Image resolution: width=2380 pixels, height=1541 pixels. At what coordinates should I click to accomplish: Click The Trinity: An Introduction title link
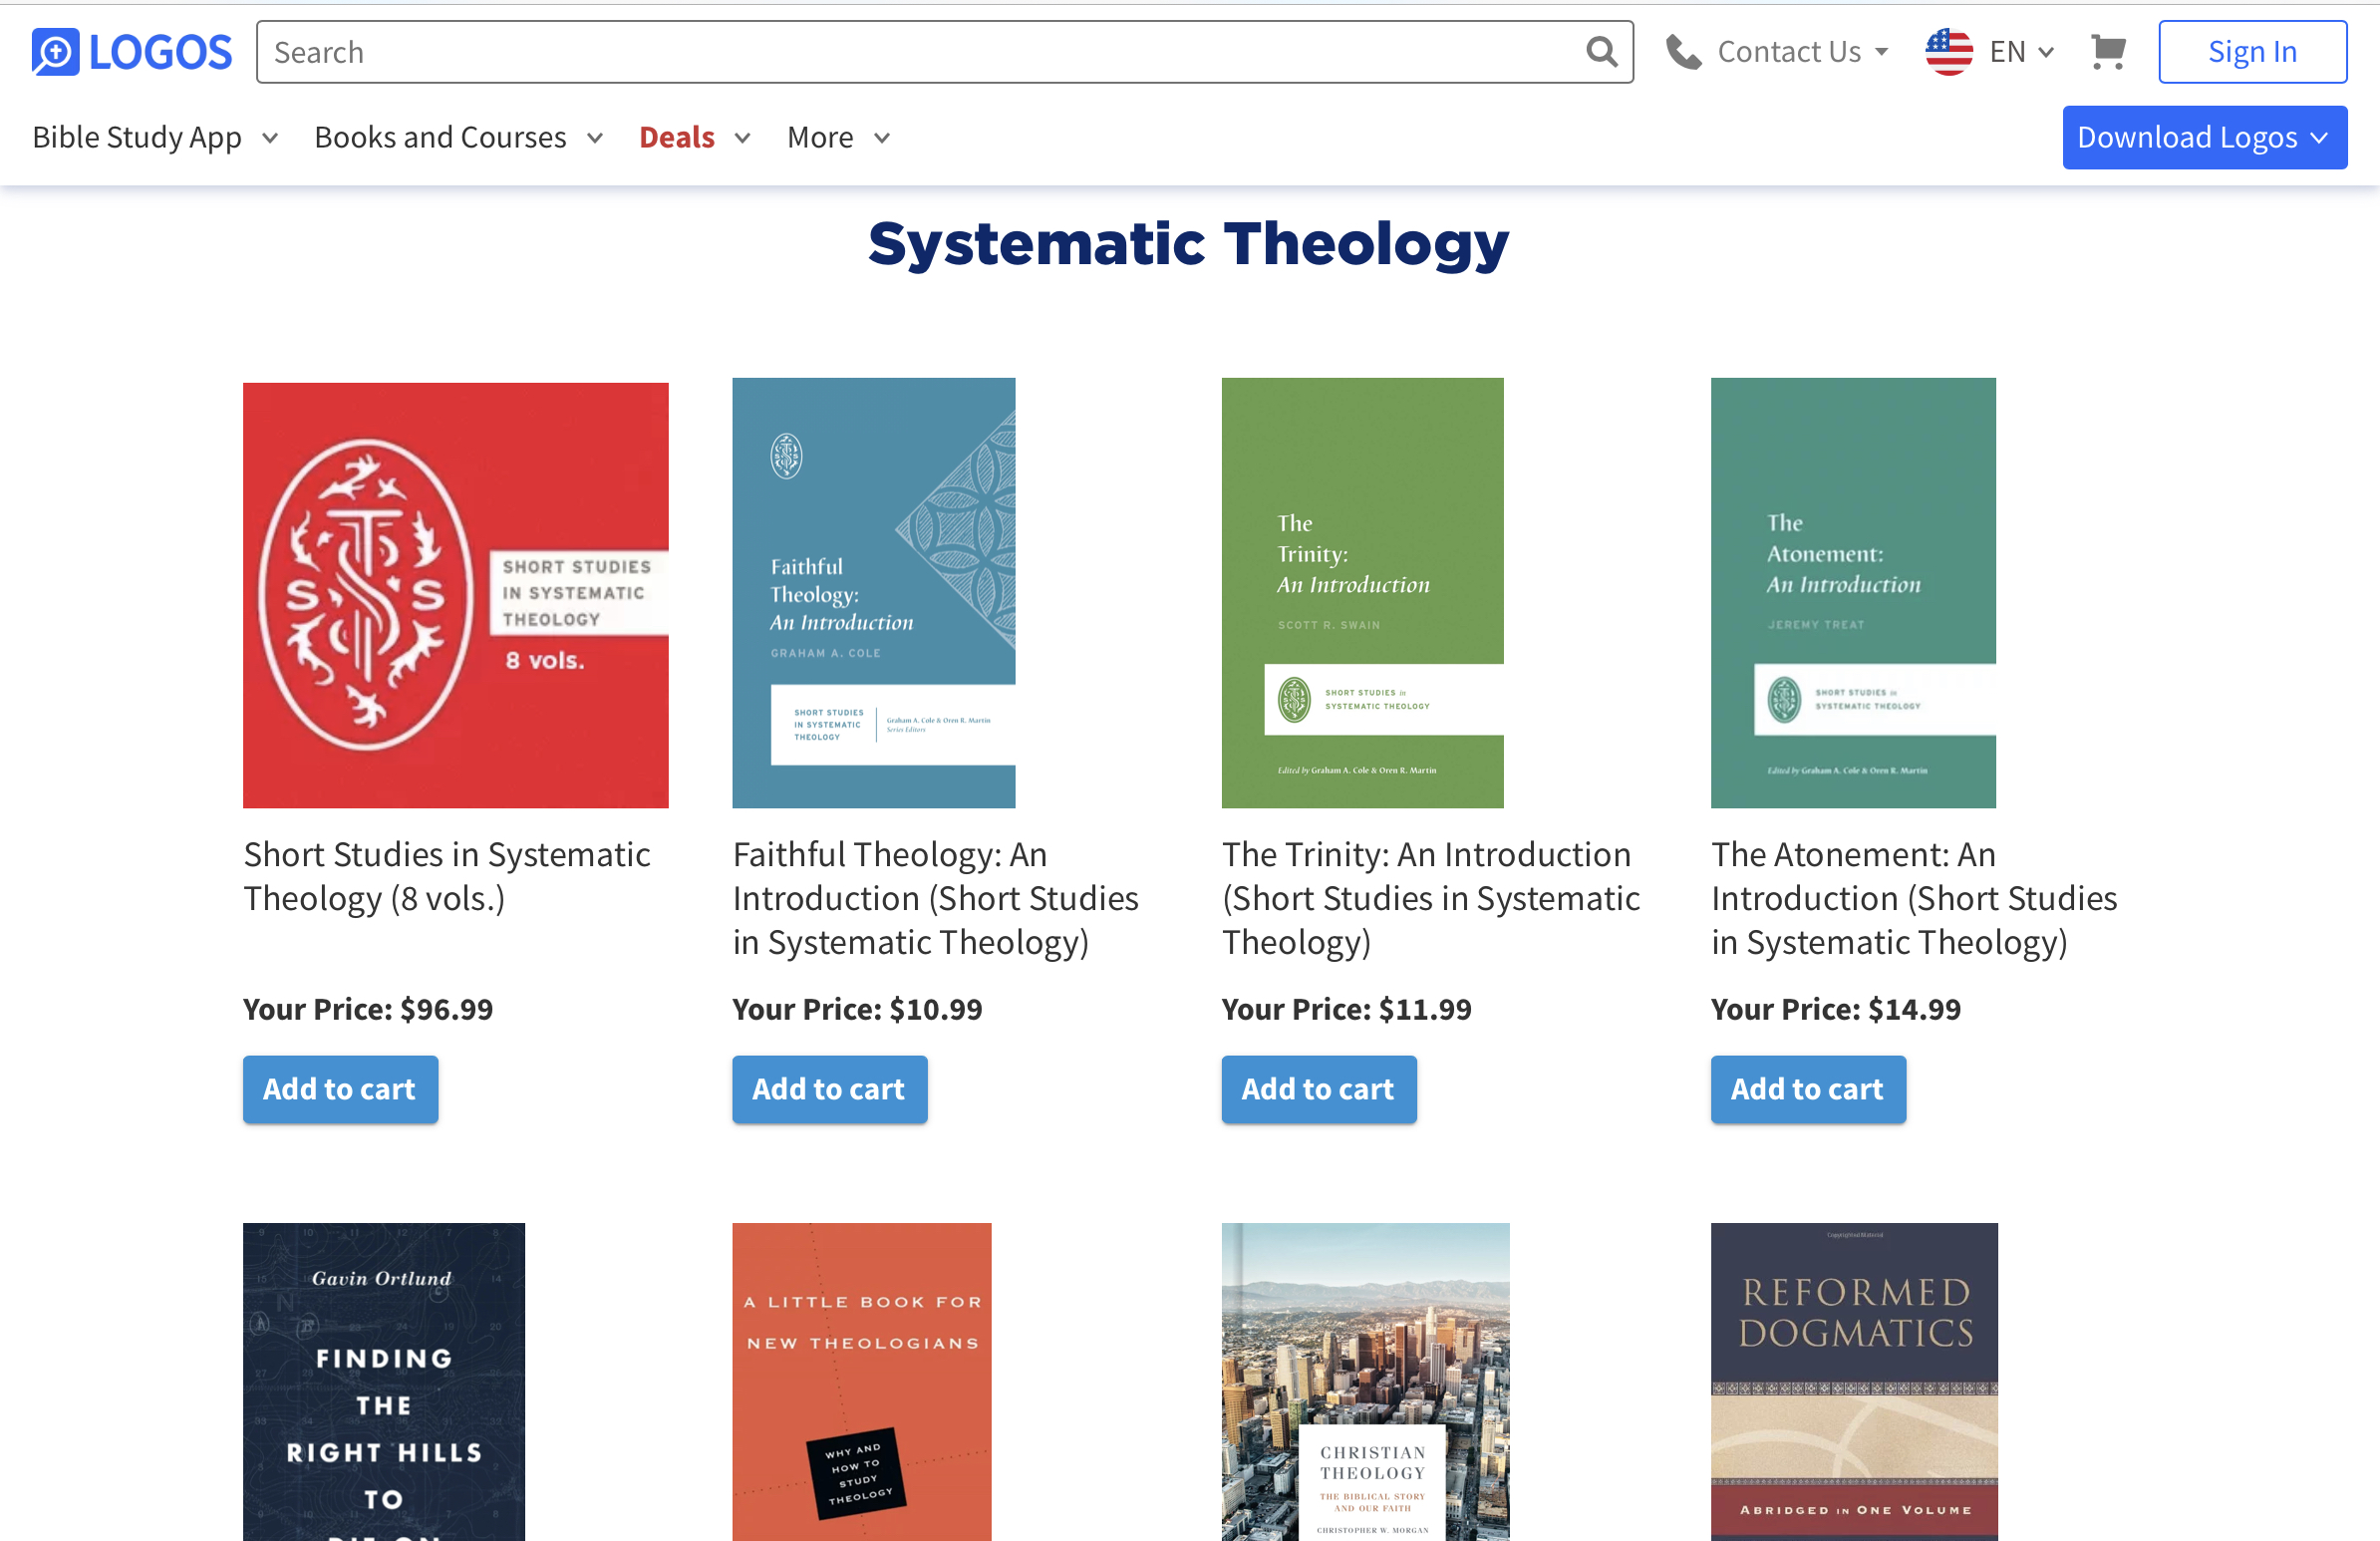(1430, 898)
